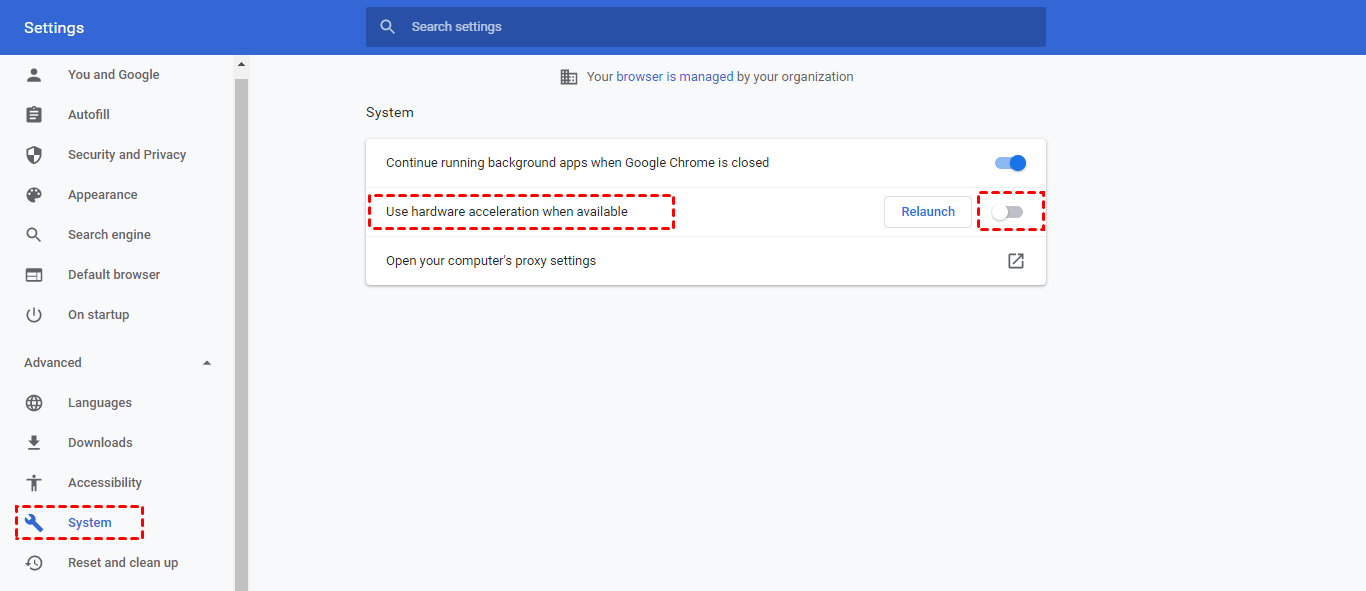Click the magnifier icon beside Search engine

(x=34, y=235)
